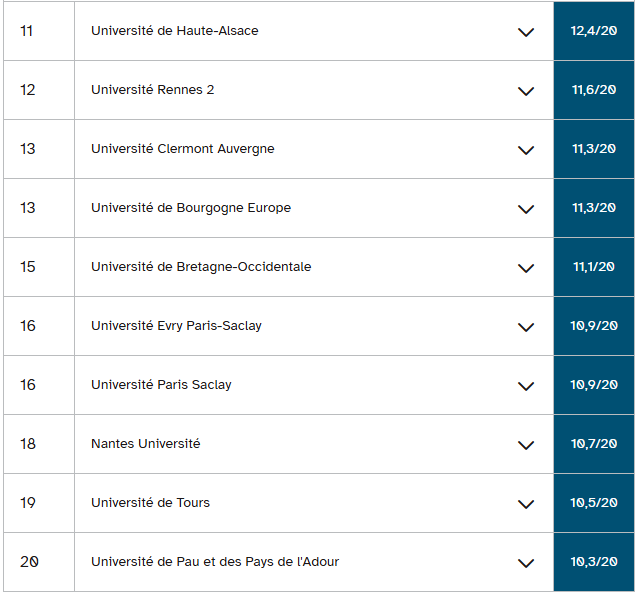Click rank number 20 cell
Viewport: 636px width, 594px height.
click(x=30, y=562)
